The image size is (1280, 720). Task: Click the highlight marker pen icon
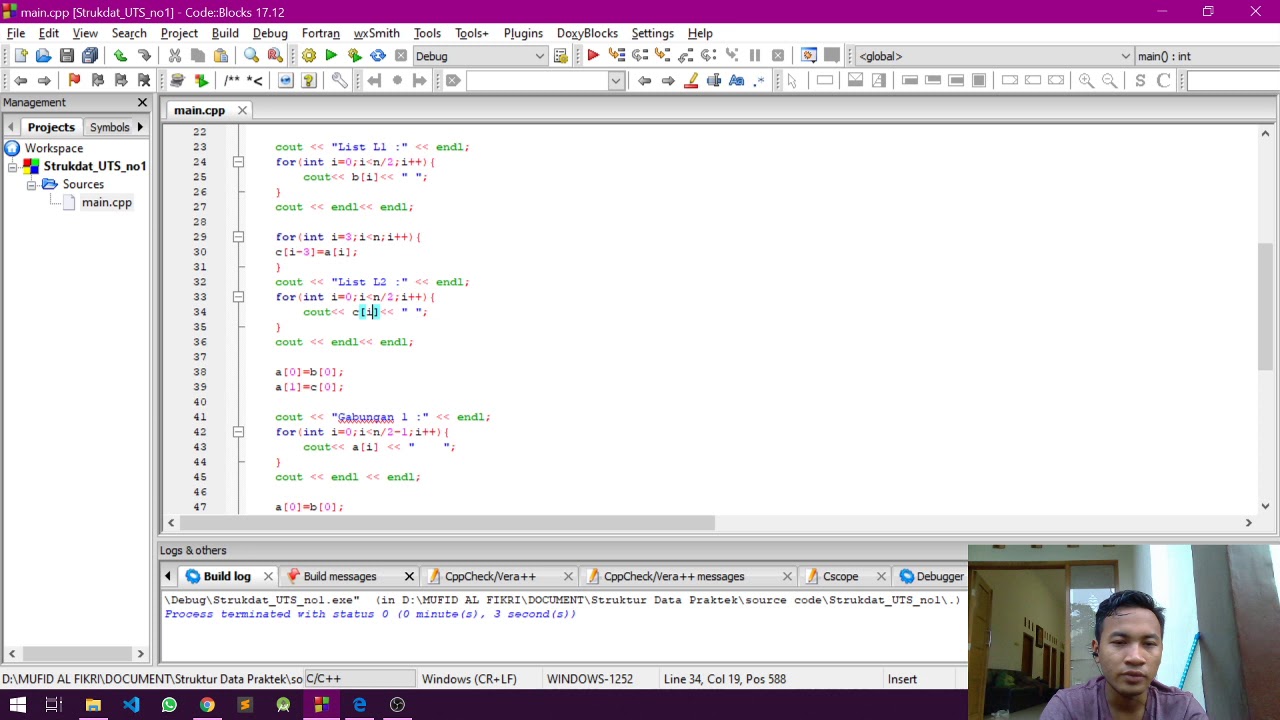pyautogui.click(x=690, y=80)
